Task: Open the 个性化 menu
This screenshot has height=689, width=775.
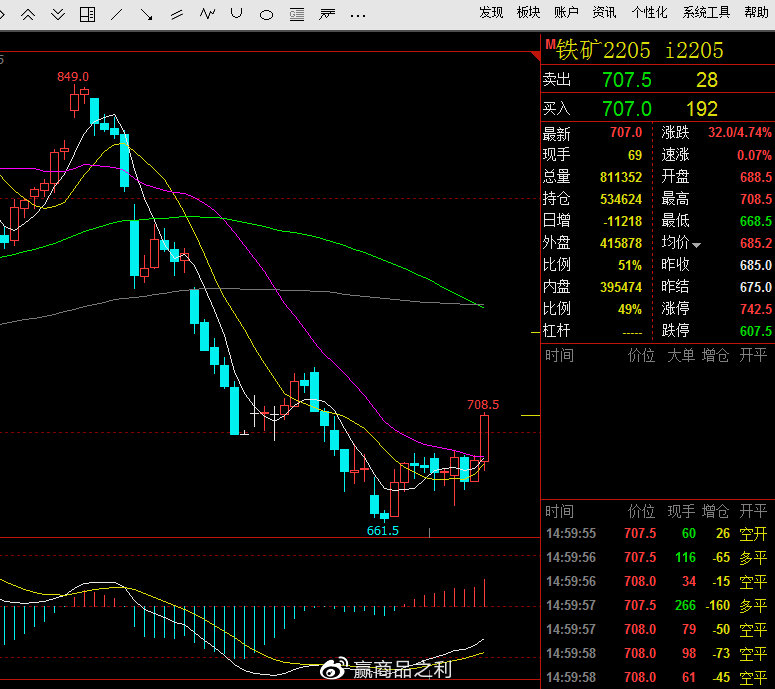Action: coord(649,13)
